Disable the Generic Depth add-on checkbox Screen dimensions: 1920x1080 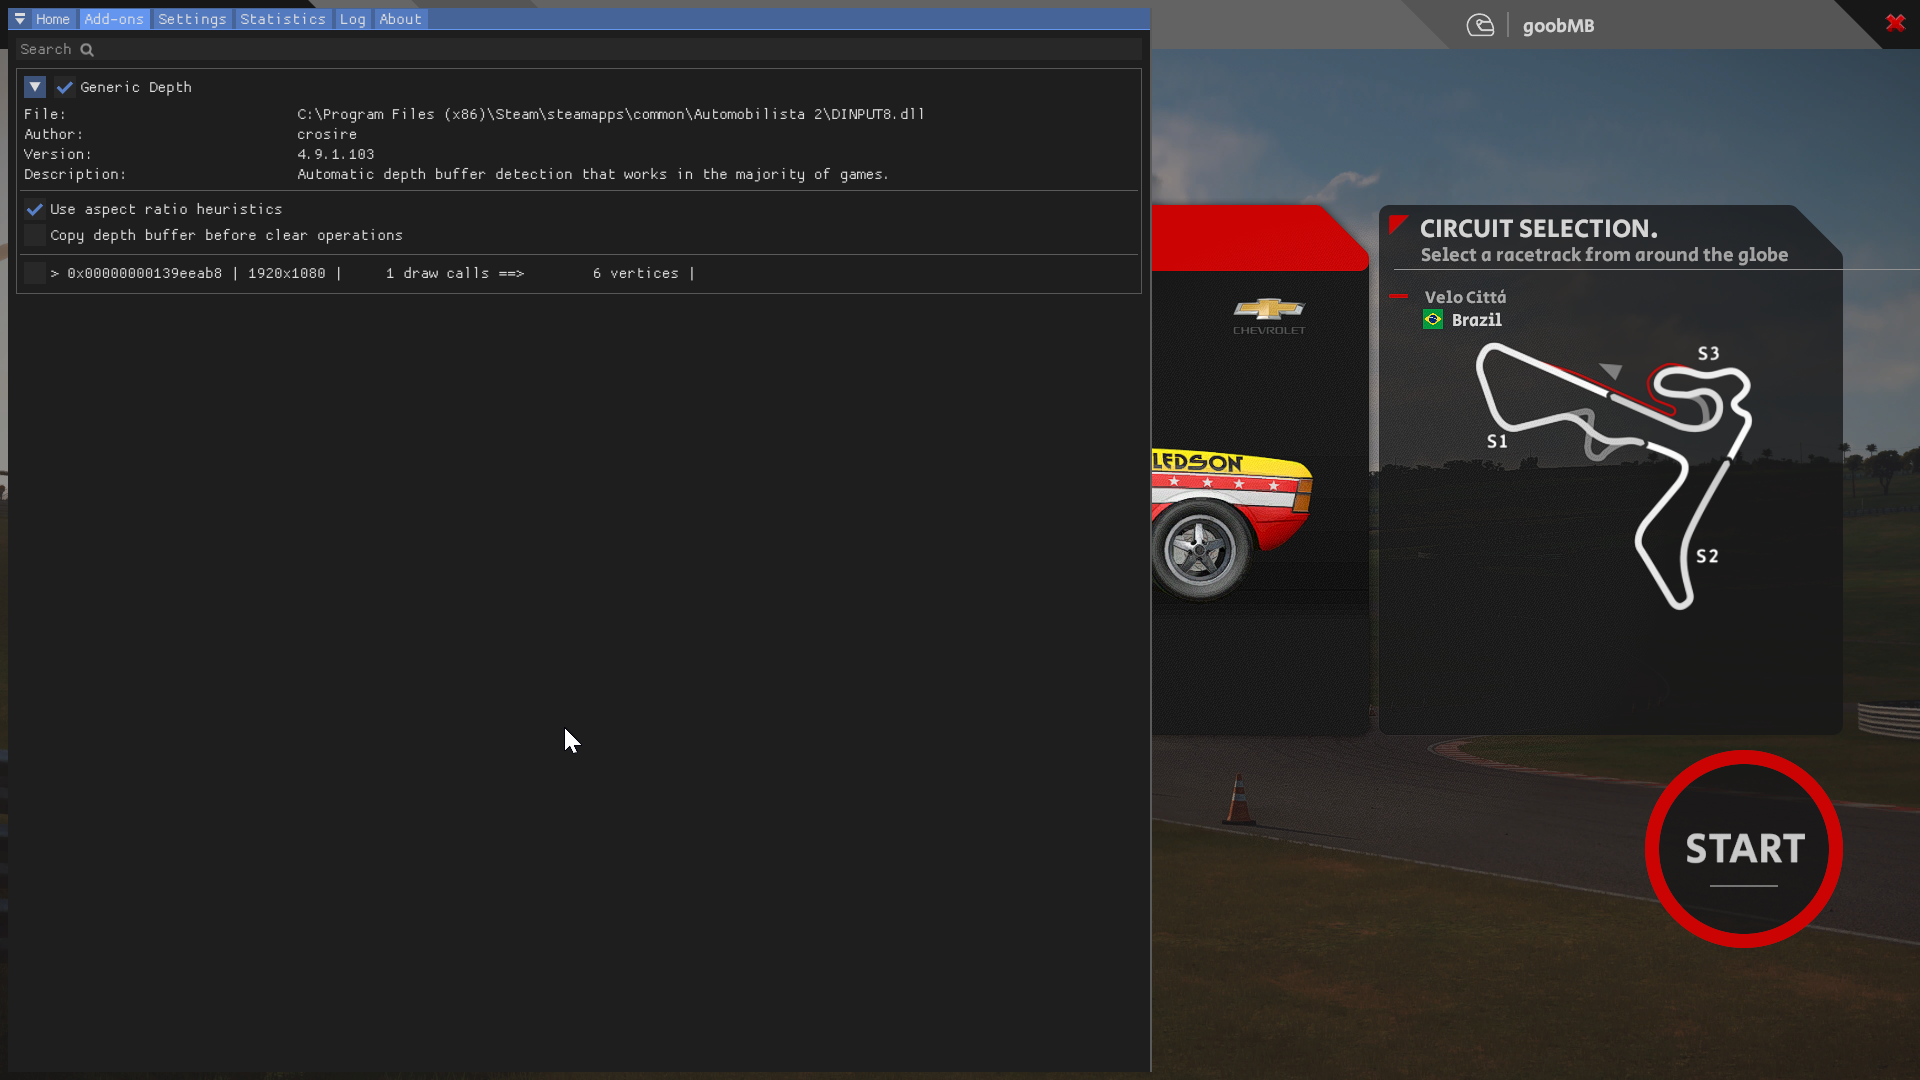[65, 87]
